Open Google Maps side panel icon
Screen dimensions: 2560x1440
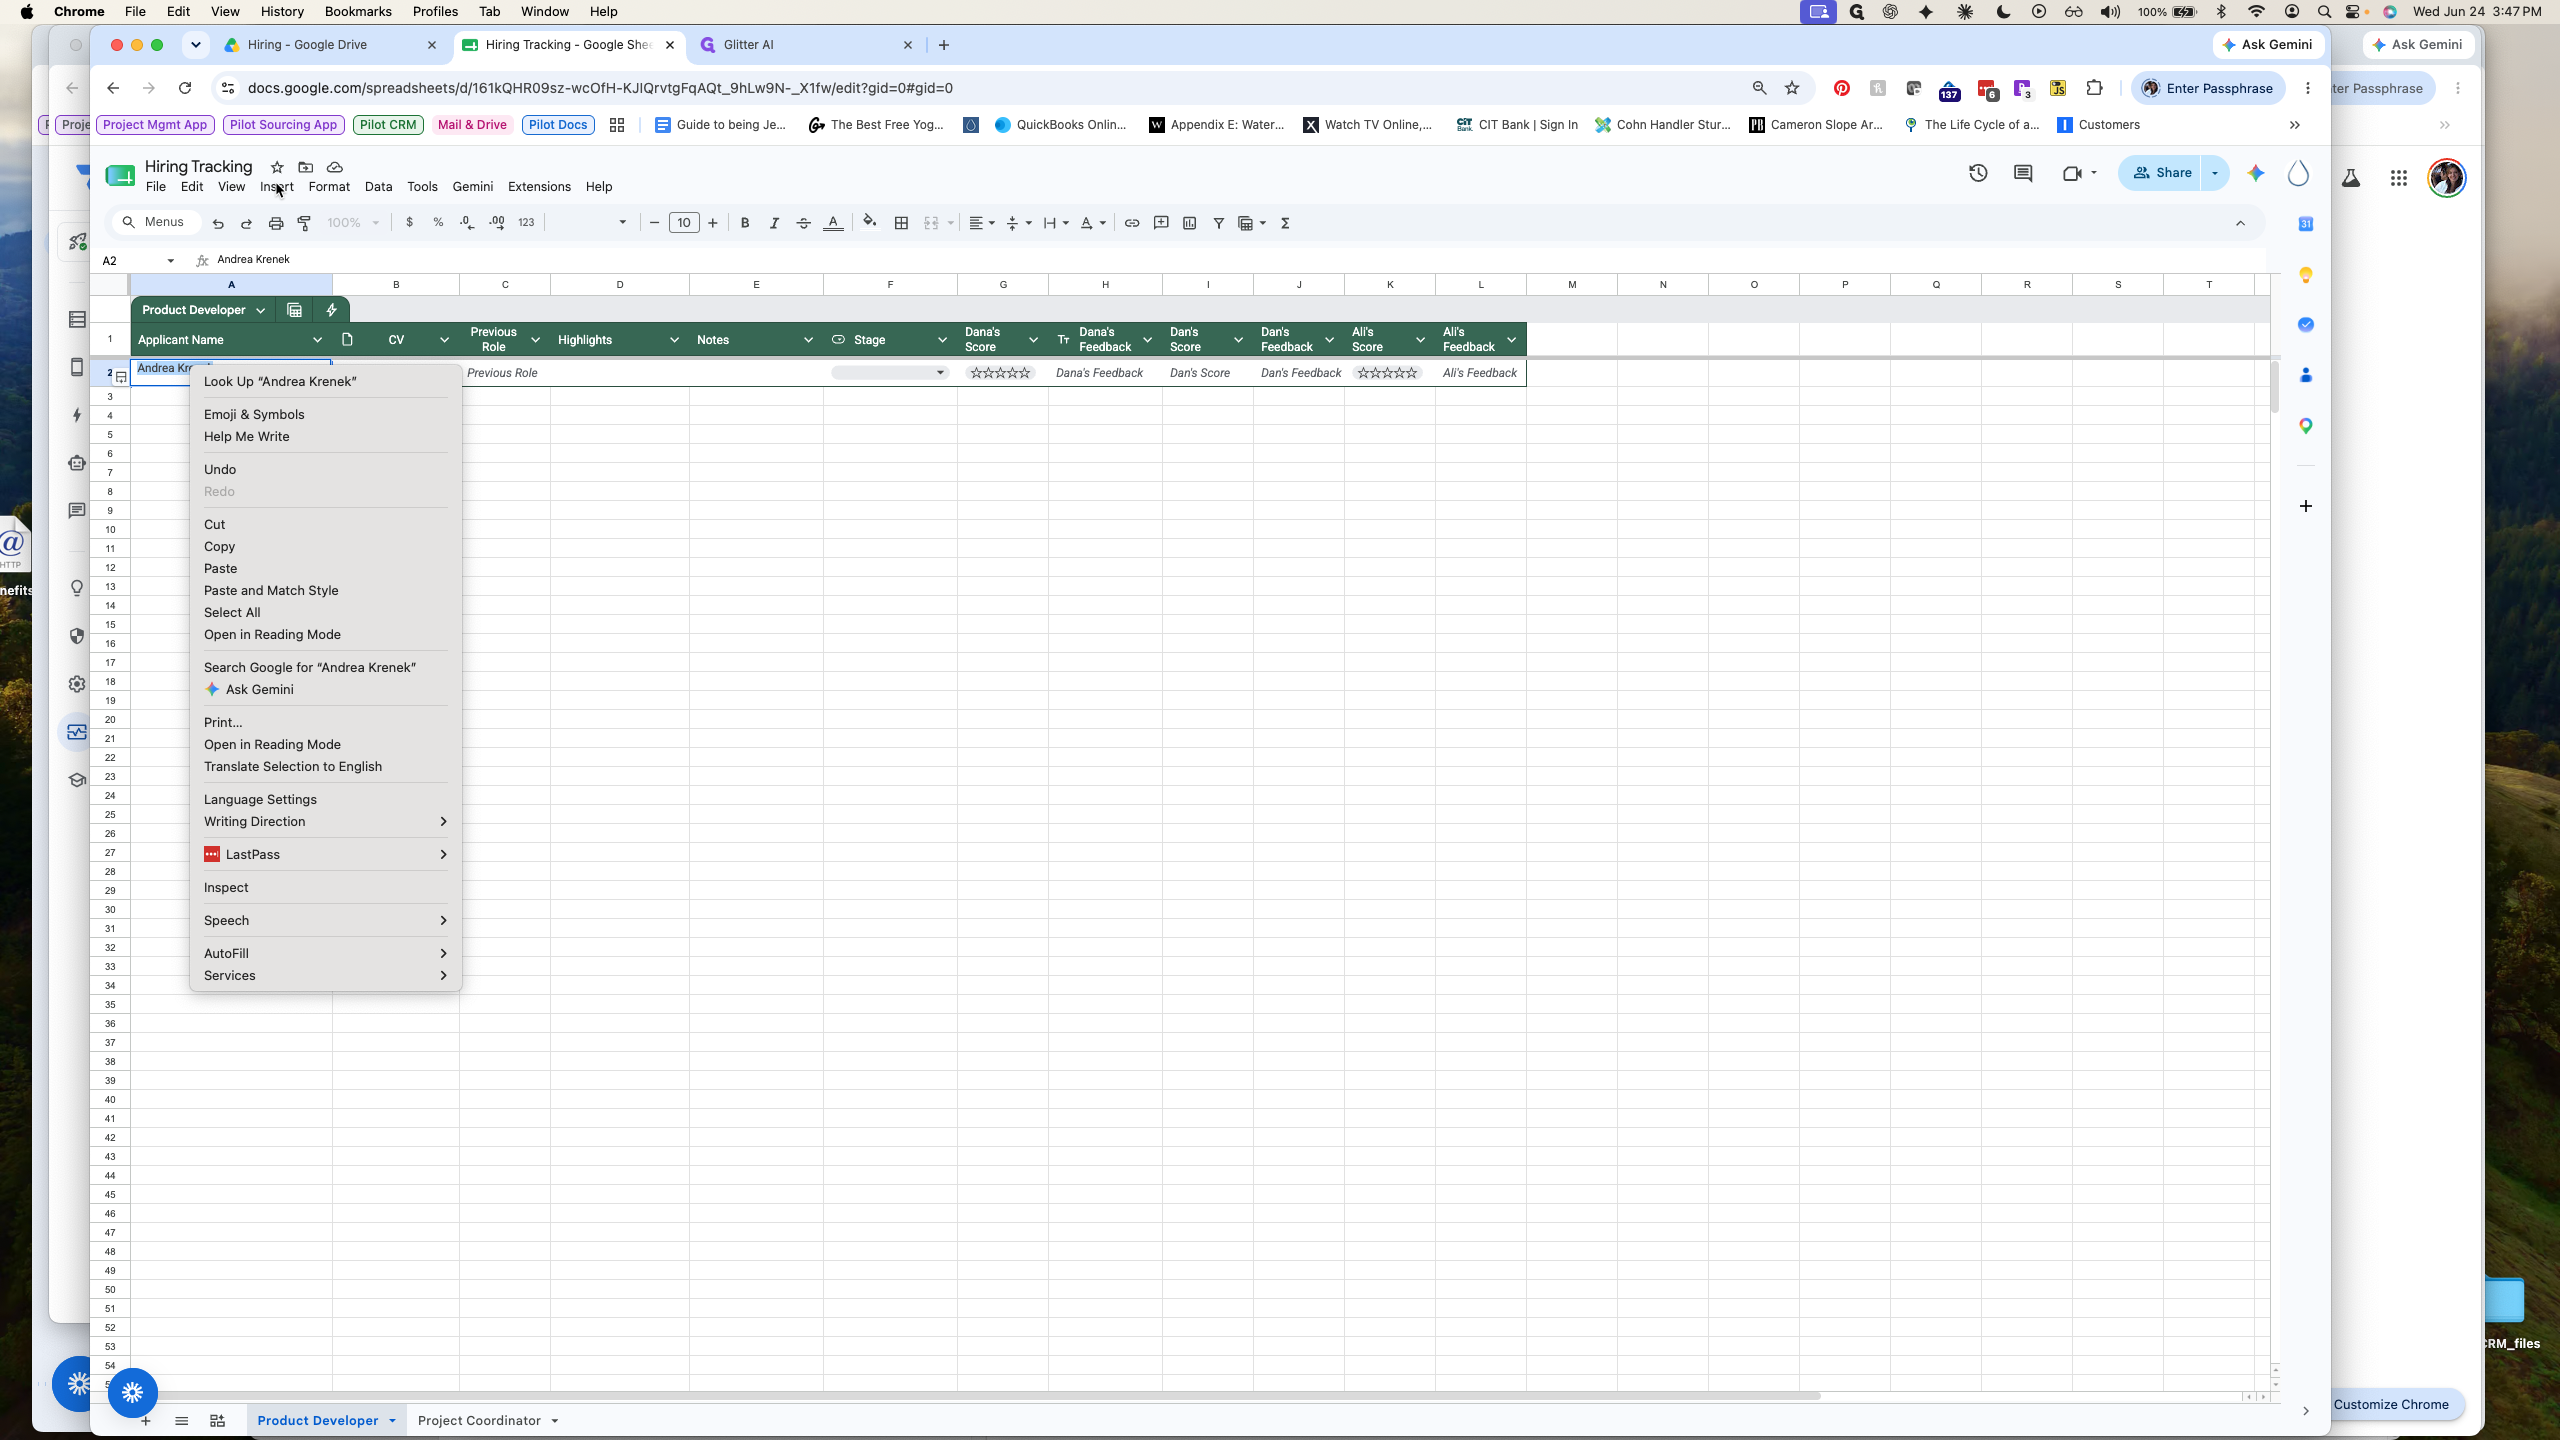point(2306,426)
